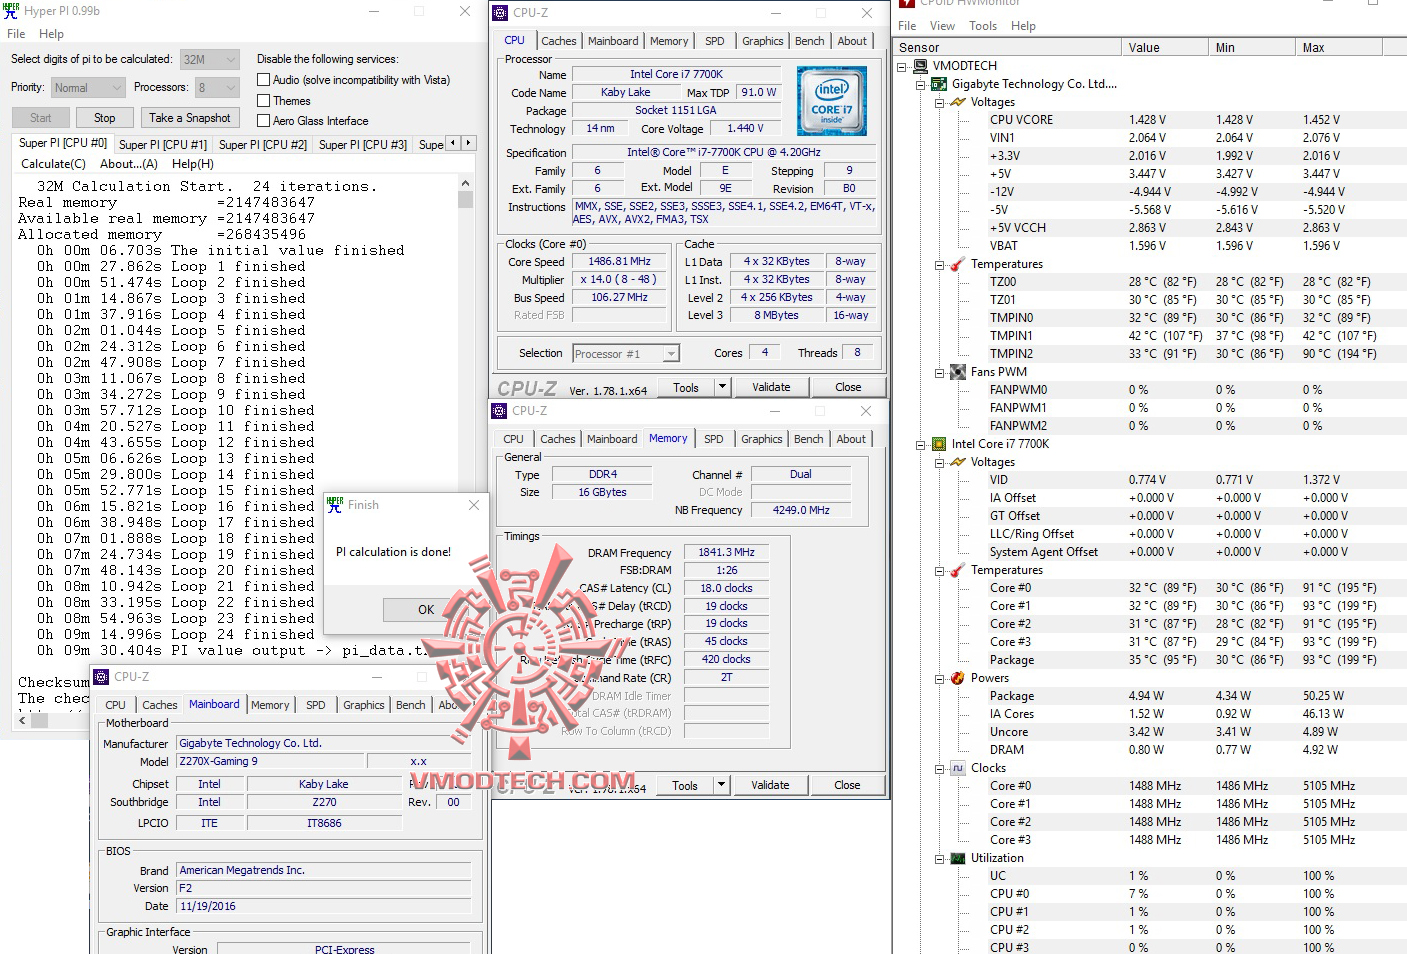Screen dimensions: 1407x954
Task: Open the Tools dropdown arrow in CPU-Z Memory window
Action: [x=721, y=785]
